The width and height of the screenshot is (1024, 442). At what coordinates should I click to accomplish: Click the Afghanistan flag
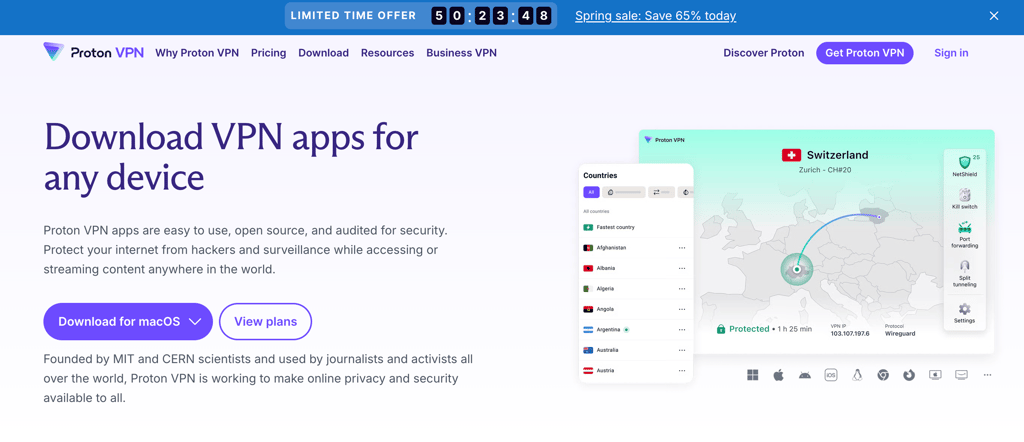(587, 248)
